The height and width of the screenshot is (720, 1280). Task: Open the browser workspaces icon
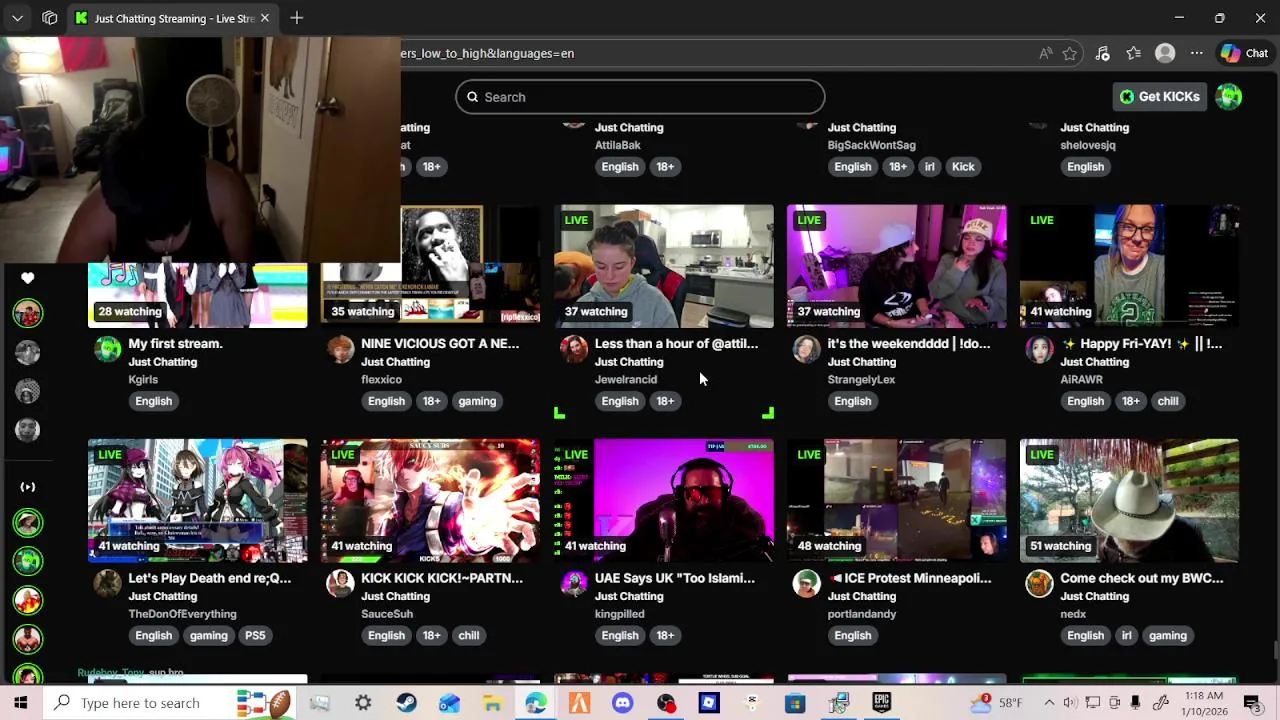(49, 18)
